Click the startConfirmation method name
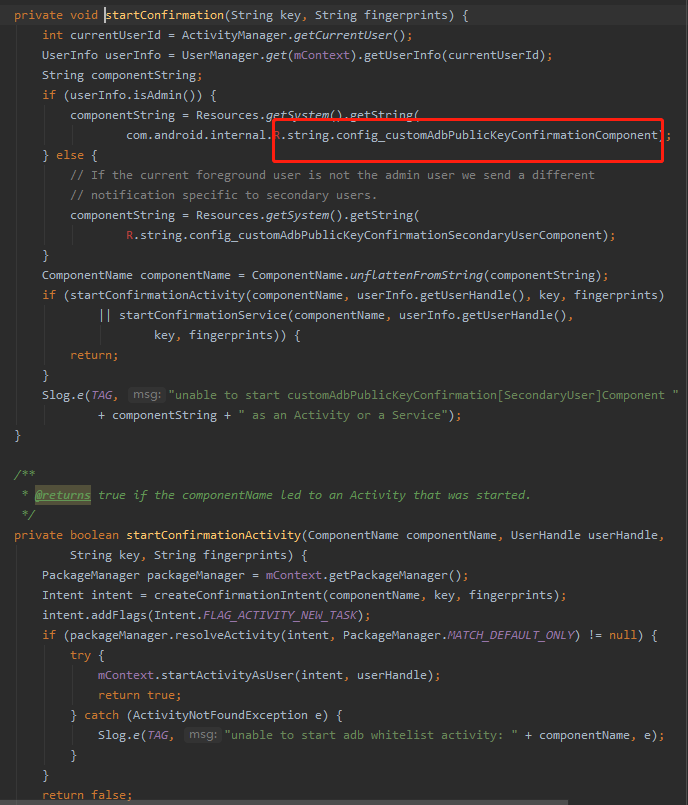 point(165,15)
